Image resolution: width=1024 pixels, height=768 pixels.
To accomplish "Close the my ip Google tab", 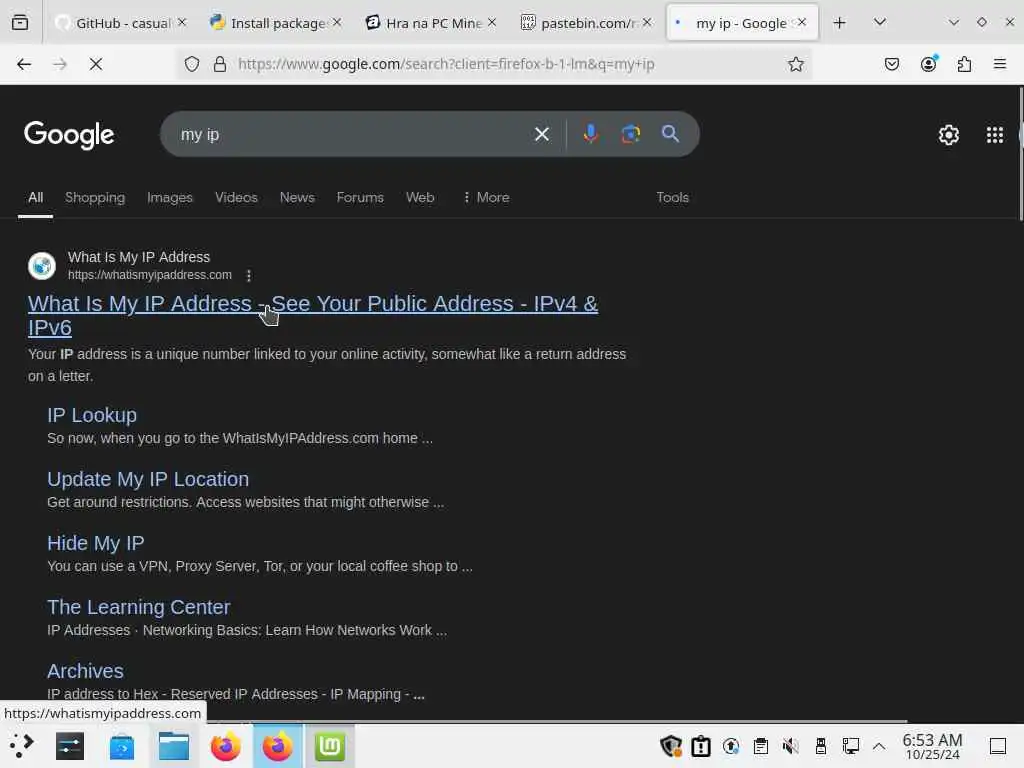I will [803, 22].
